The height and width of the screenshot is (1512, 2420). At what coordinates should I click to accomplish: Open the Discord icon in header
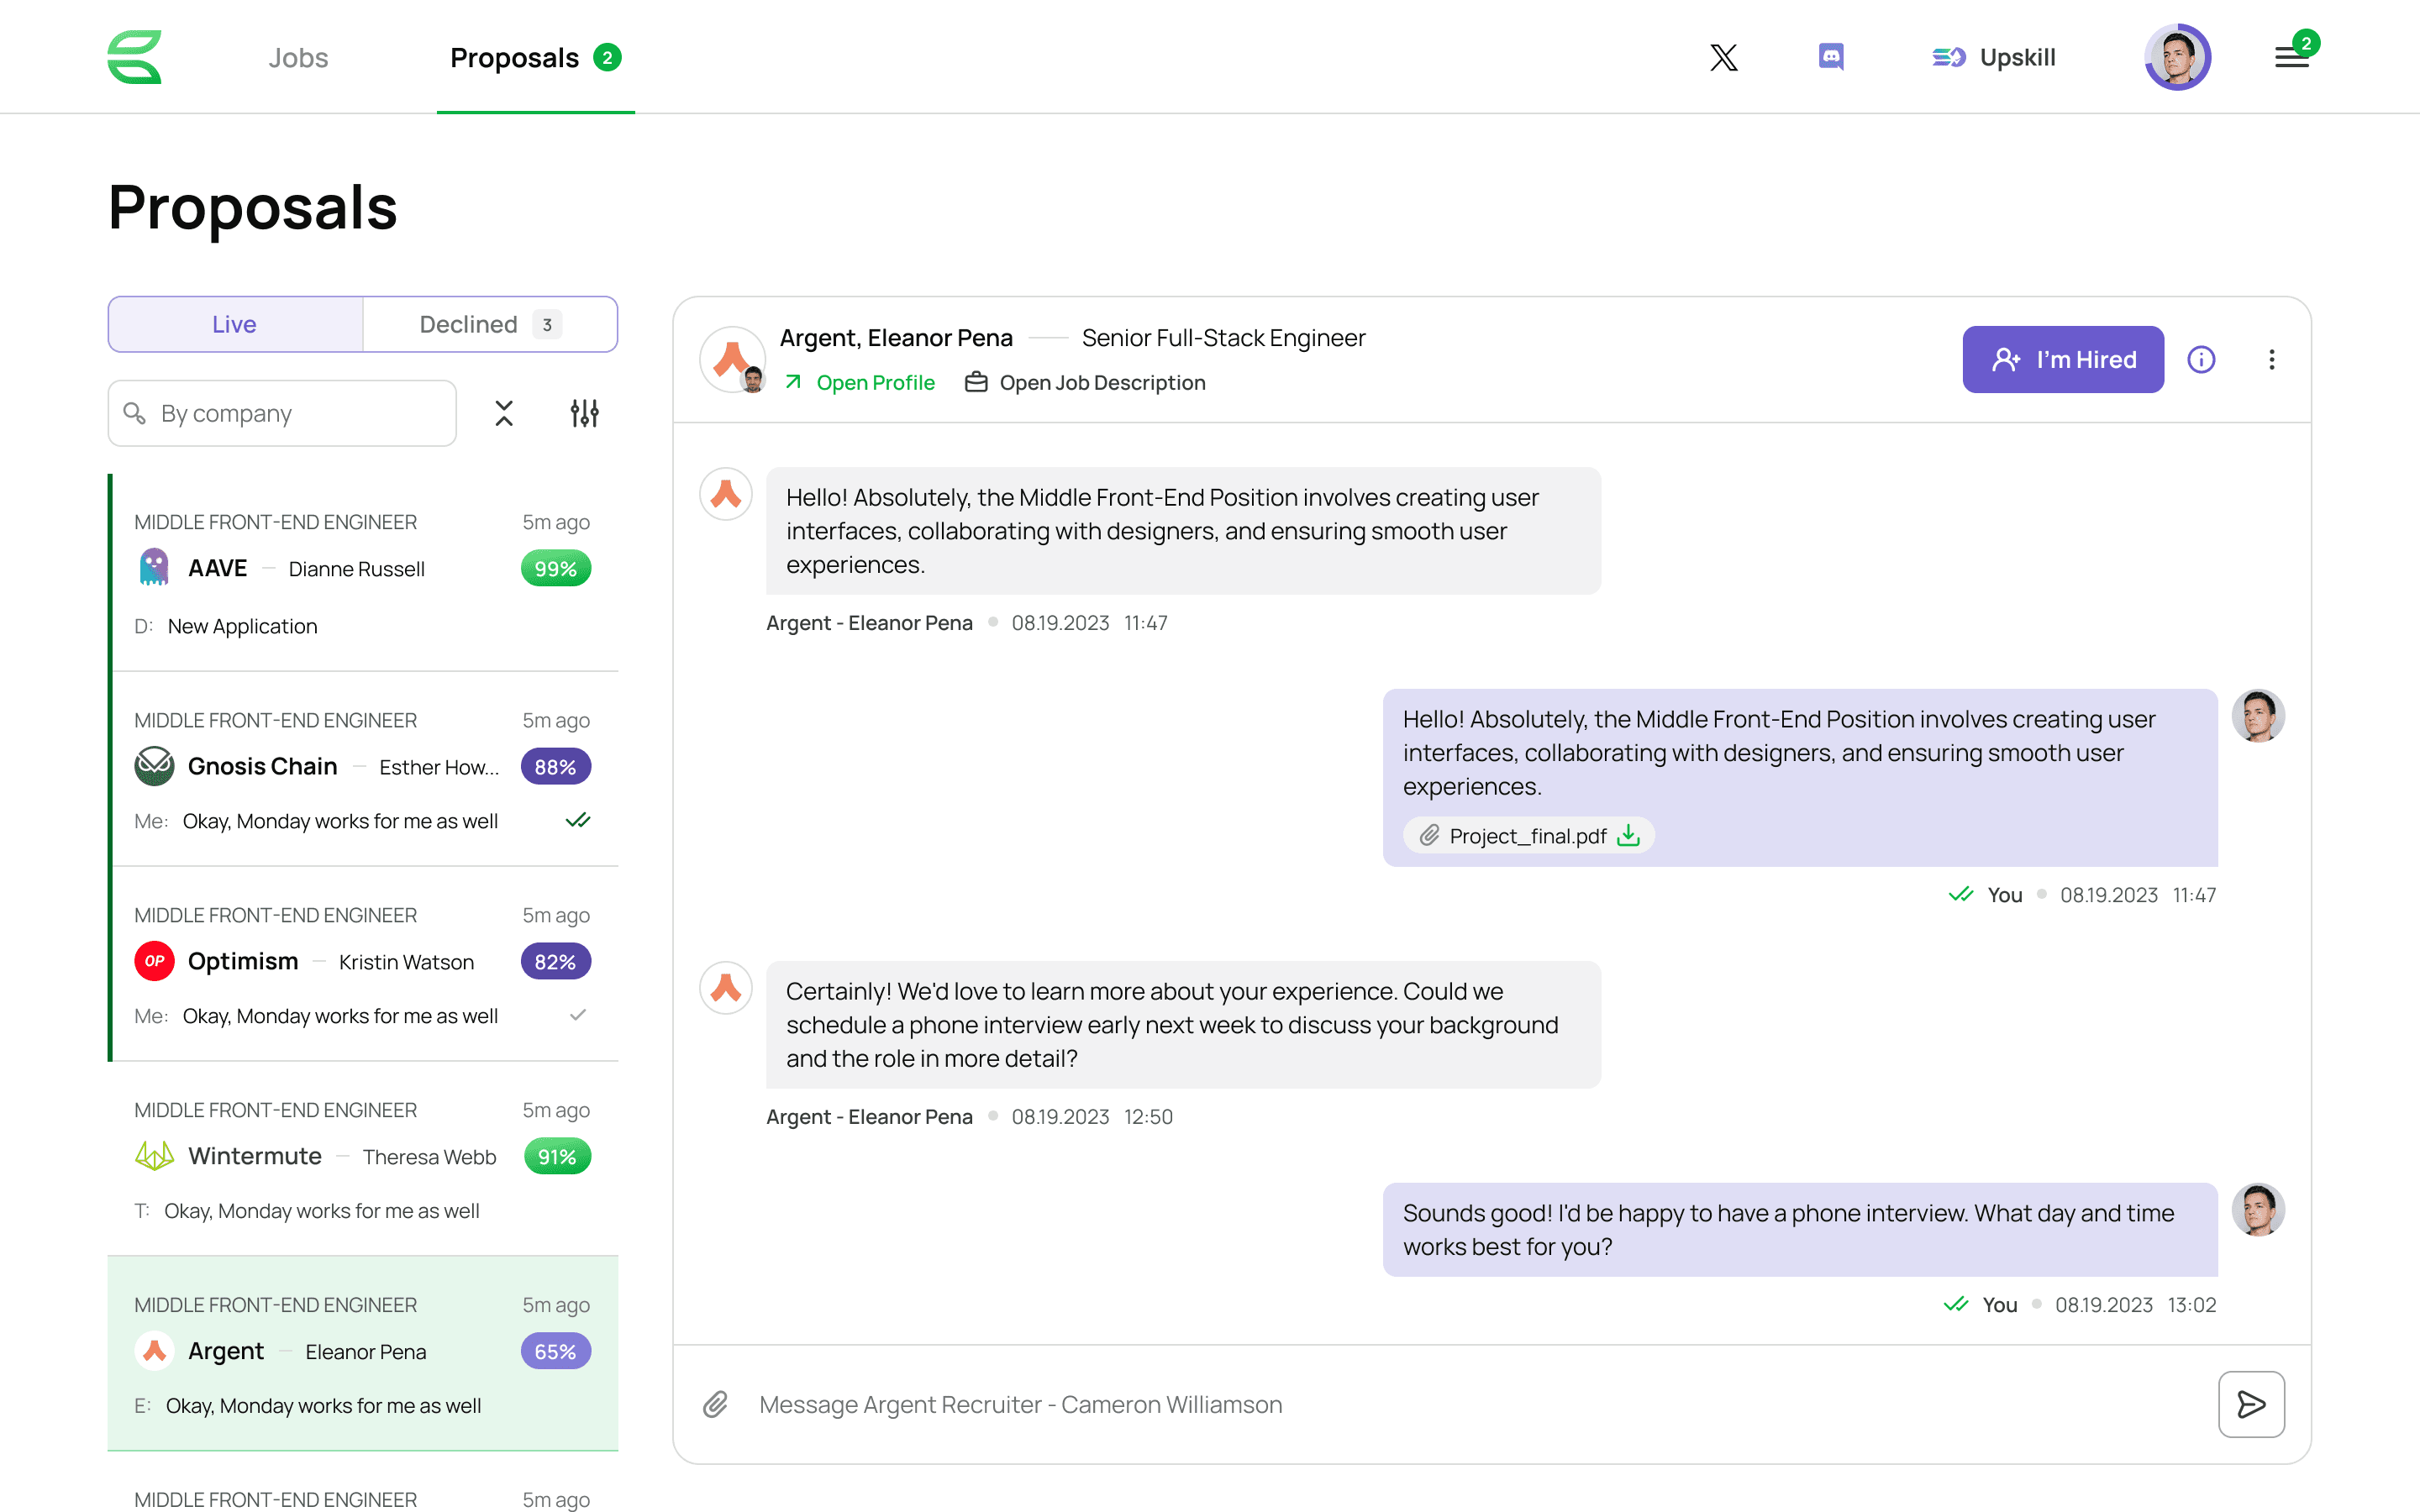click(x=1830, y=57)
